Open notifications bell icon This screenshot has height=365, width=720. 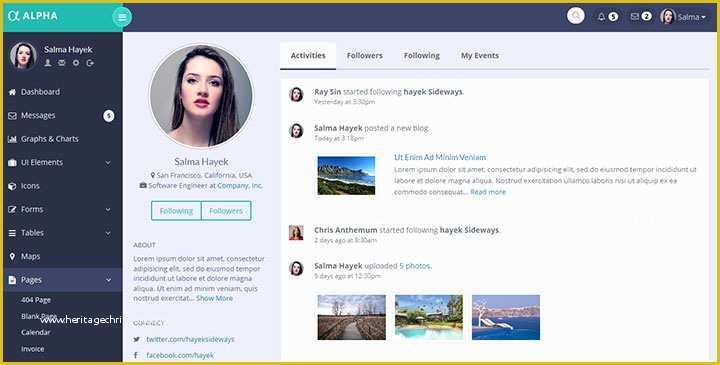coord(601,17)
